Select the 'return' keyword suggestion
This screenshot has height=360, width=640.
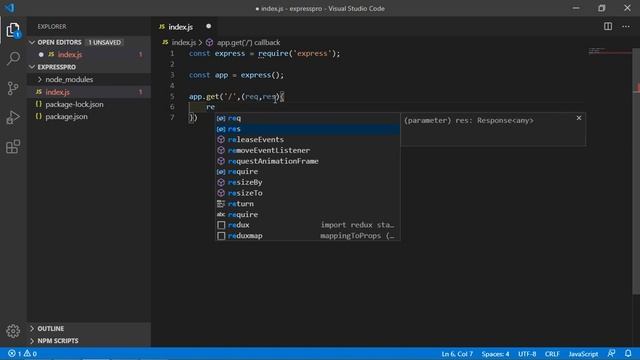pos(308,204)
